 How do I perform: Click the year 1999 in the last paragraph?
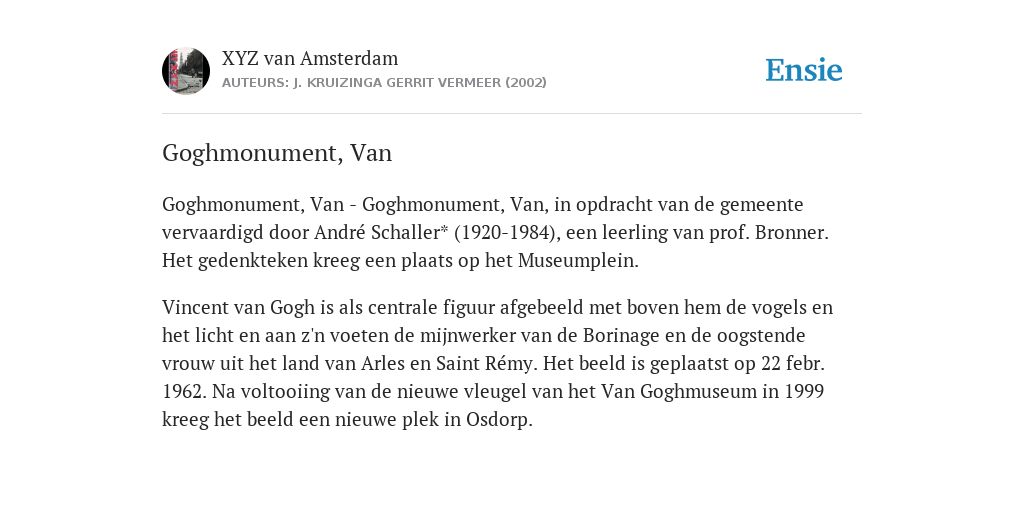804,391
